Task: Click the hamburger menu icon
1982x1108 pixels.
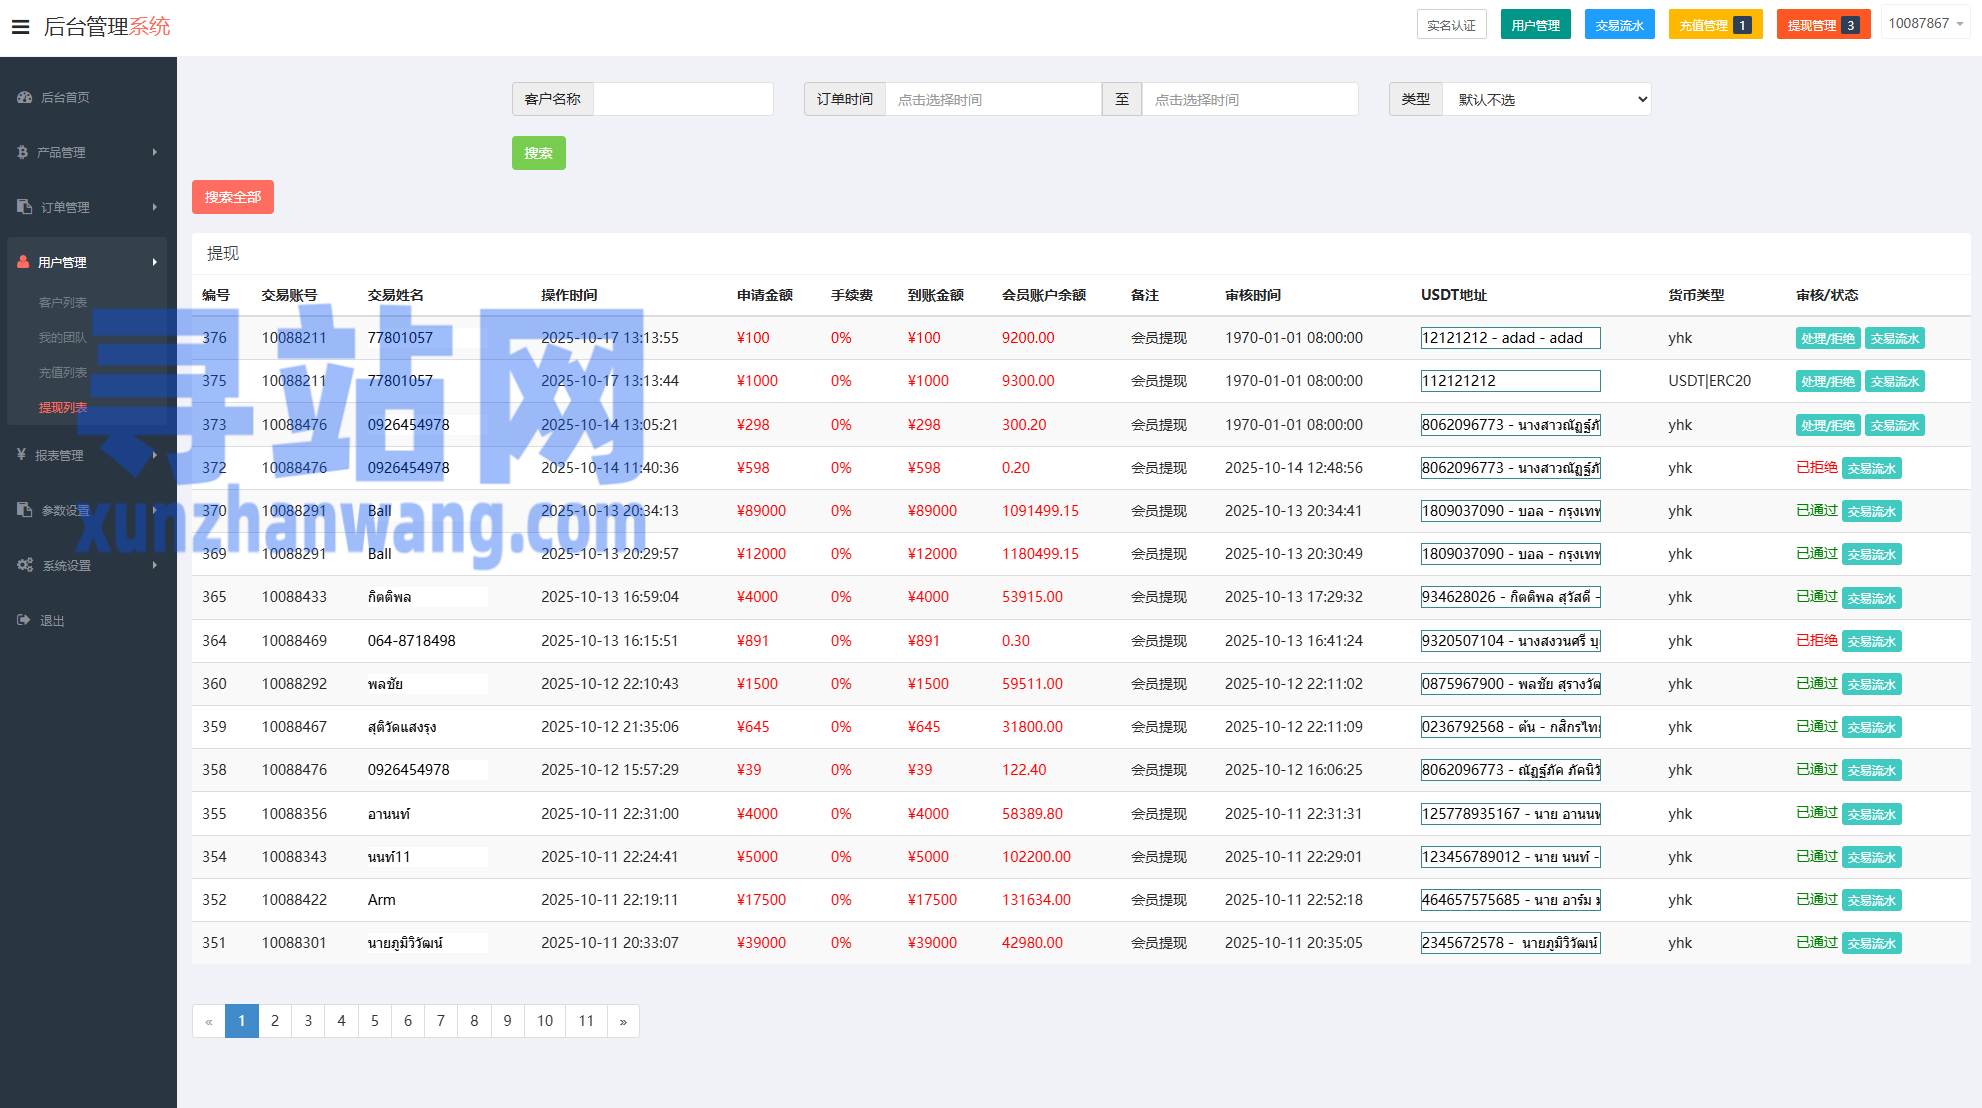Action: point(20,27)
